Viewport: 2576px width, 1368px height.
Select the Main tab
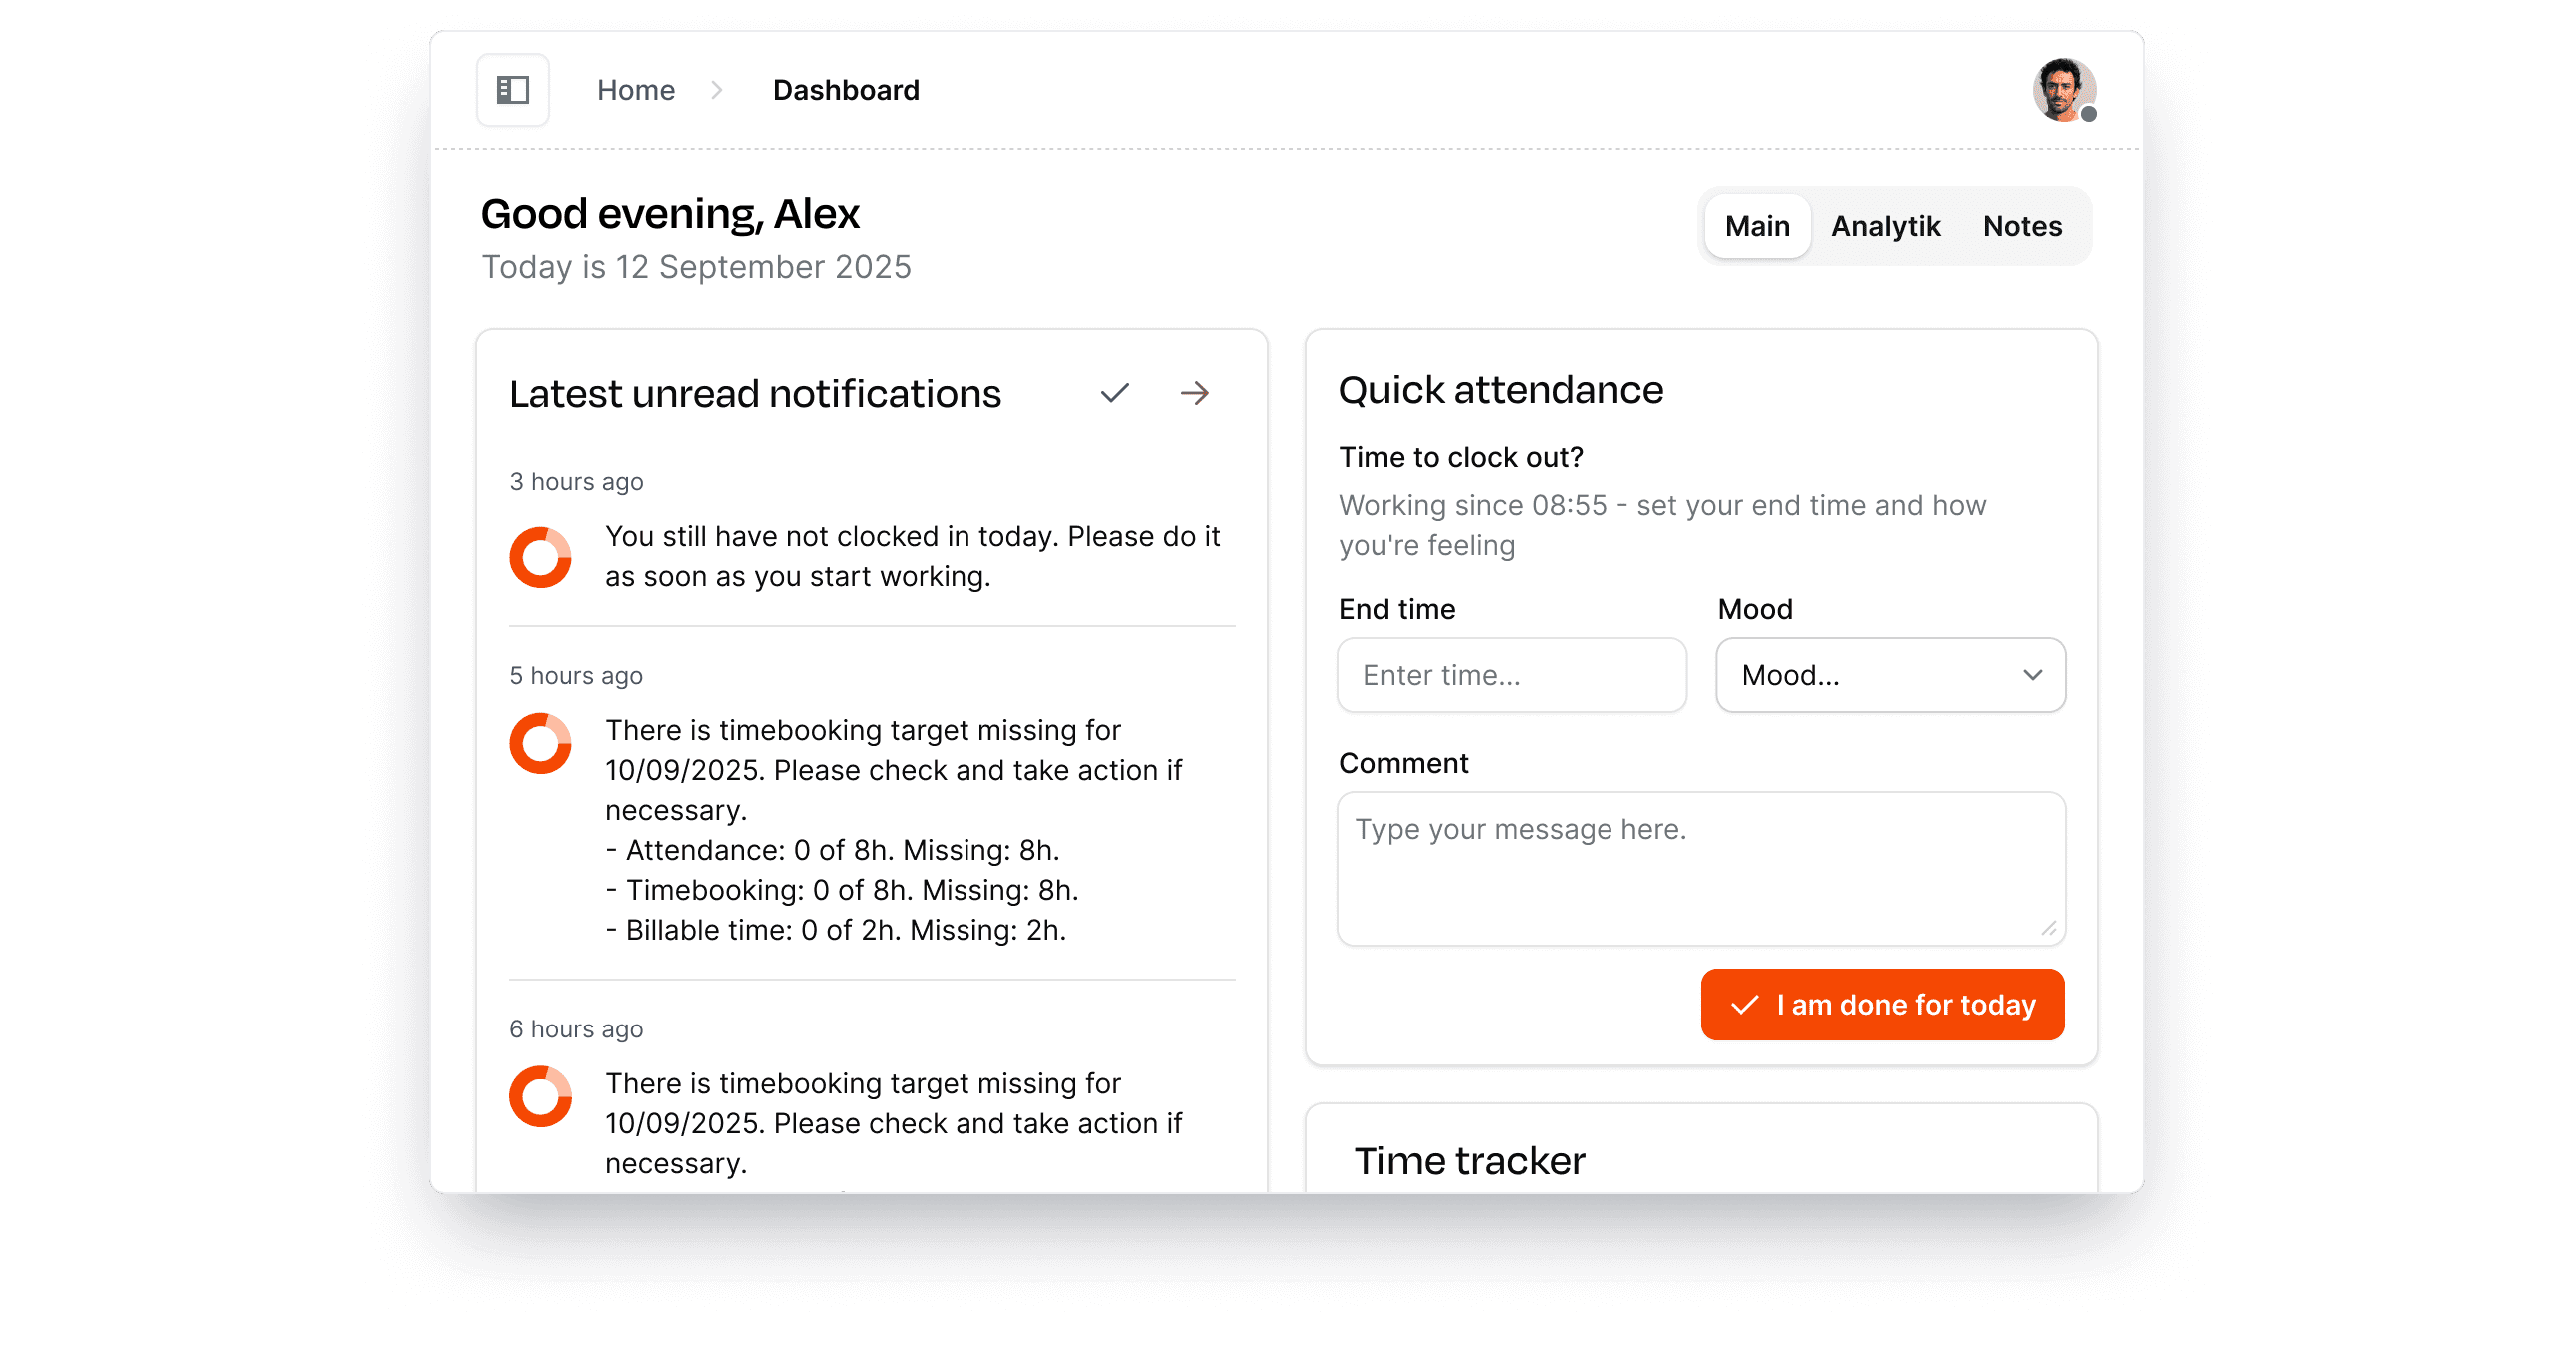pos(1757,226)
